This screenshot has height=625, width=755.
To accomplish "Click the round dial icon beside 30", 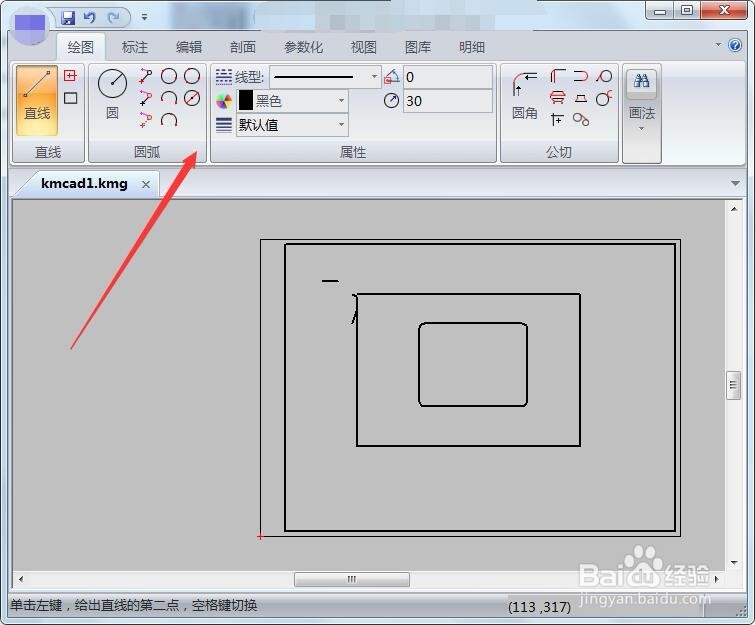I will 391,101.
